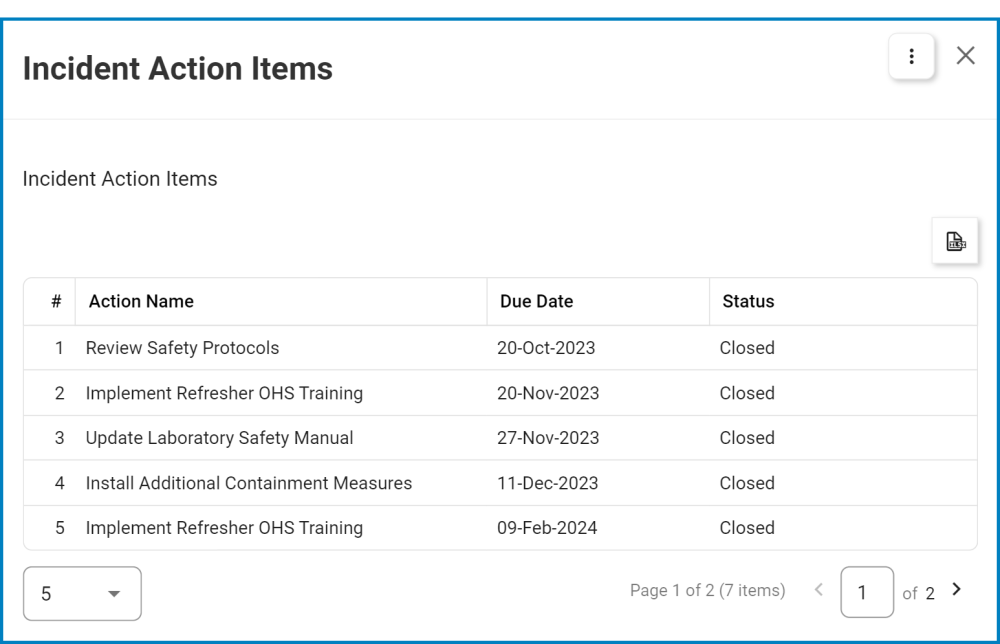Image resolution: width=1000 pixels, height=644 pixels.
Task: Click the export to CSV icon
Action: (x=955, y=241)
